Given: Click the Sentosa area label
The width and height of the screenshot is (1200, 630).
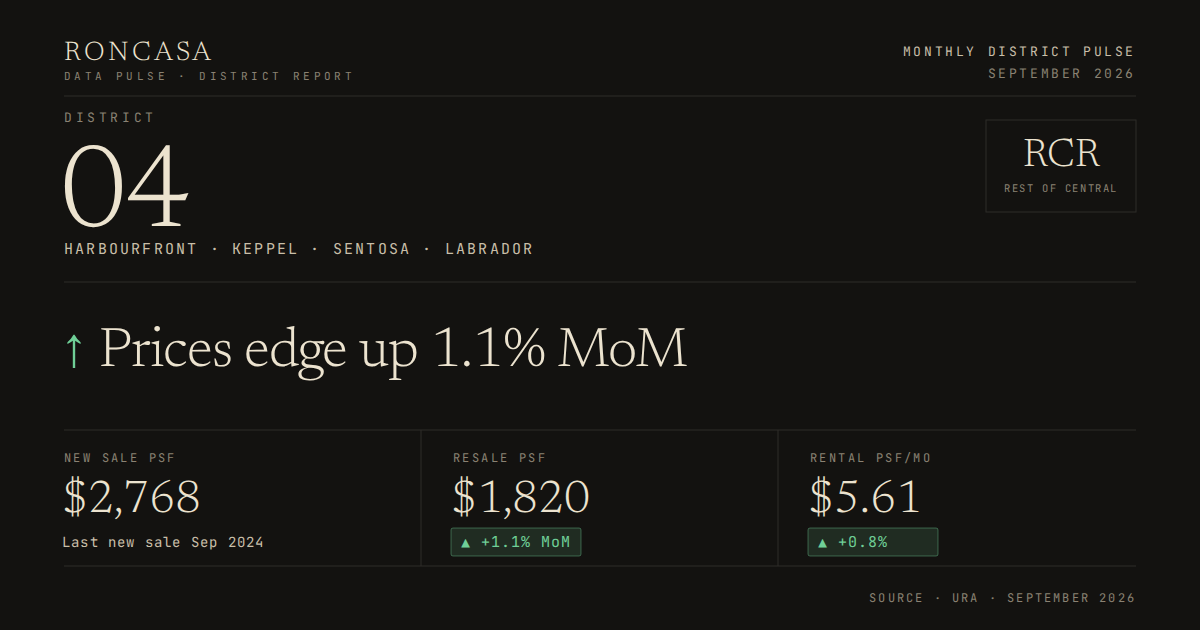Looking at the screenshot, I should pyautogui.click(x=371, y=249).
